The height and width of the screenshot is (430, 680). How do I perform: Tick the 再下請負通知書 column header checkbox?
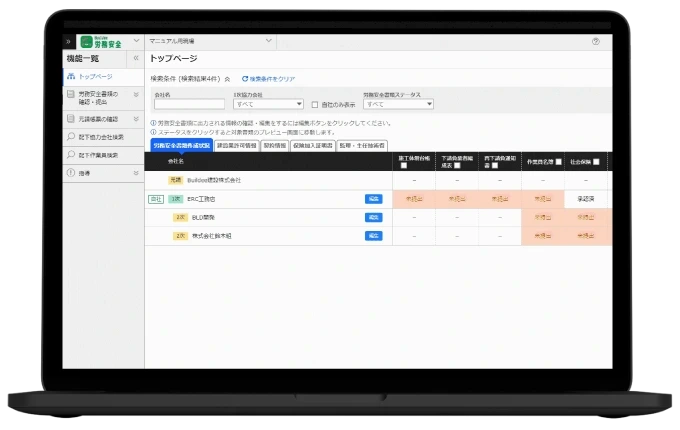(x=495, y=166)
